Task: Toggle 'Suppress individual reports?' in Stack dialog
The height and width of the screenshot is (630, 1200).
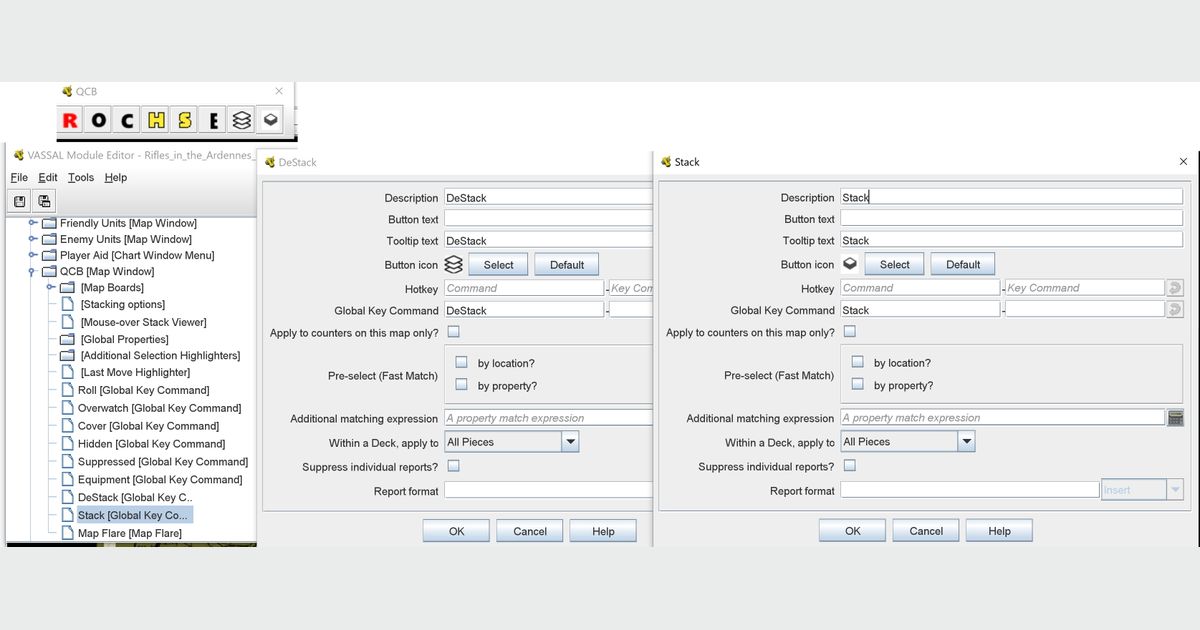Action: (849, 466)
